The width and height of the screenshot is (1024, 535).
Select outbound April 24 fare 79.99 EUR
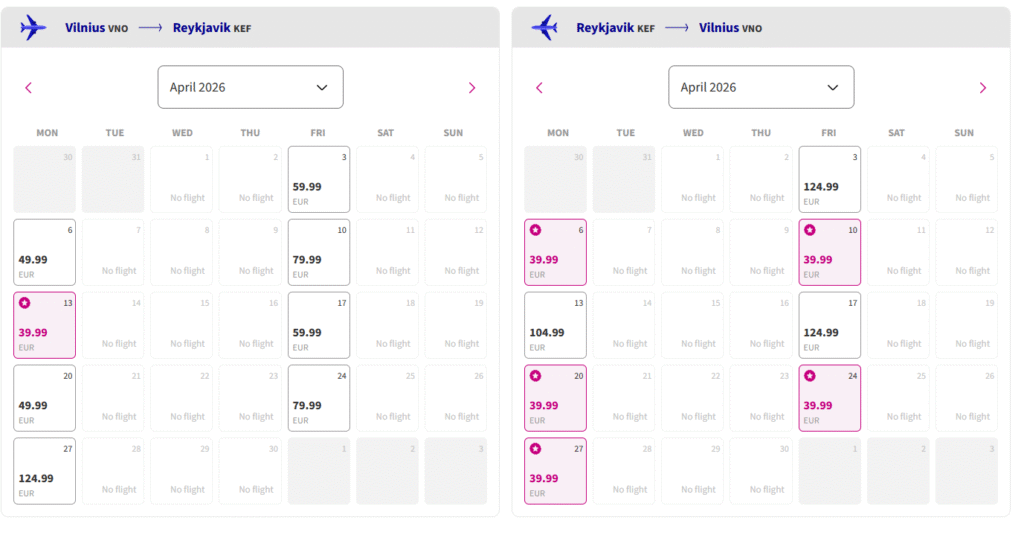319,398
